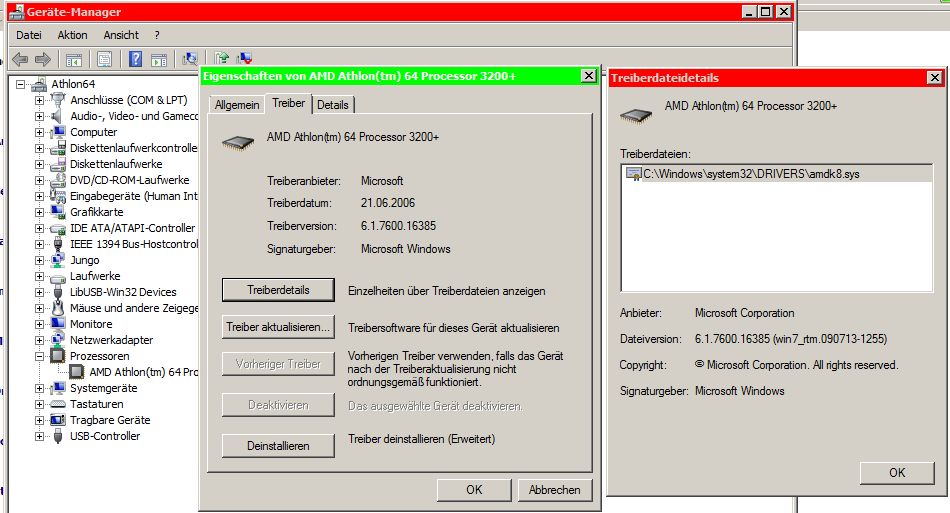Select the Treiber tab
The width and height of the screenshot is (950, 513).
[x=288, y=103]
